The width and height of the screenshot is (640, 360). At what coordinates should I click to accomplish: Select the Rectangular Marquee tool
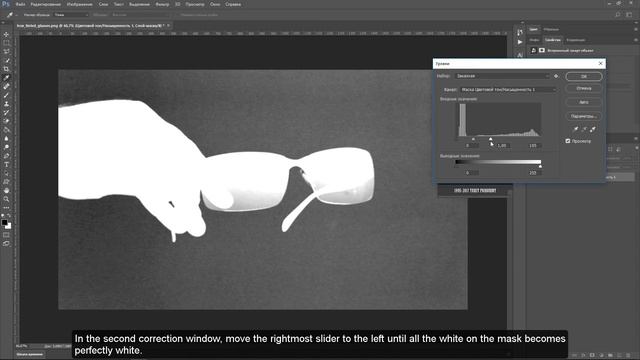click(x=6, y=43)
